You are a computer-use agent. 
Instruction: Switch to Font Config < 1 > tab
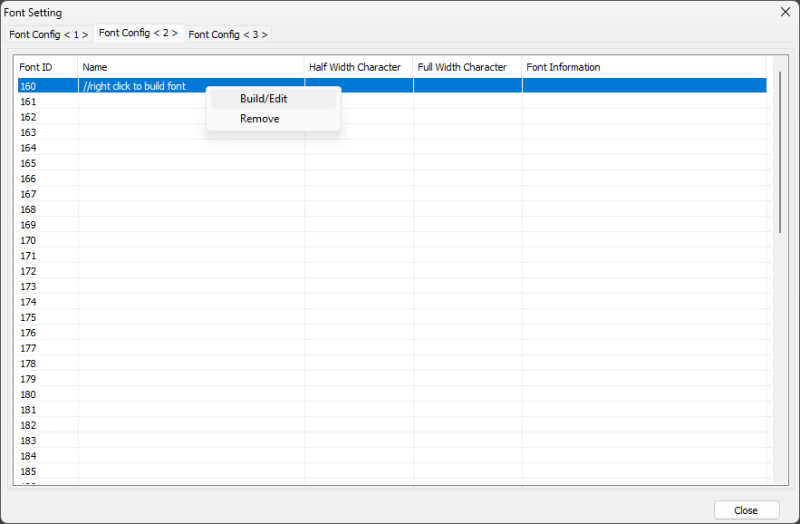coord(48,34)
